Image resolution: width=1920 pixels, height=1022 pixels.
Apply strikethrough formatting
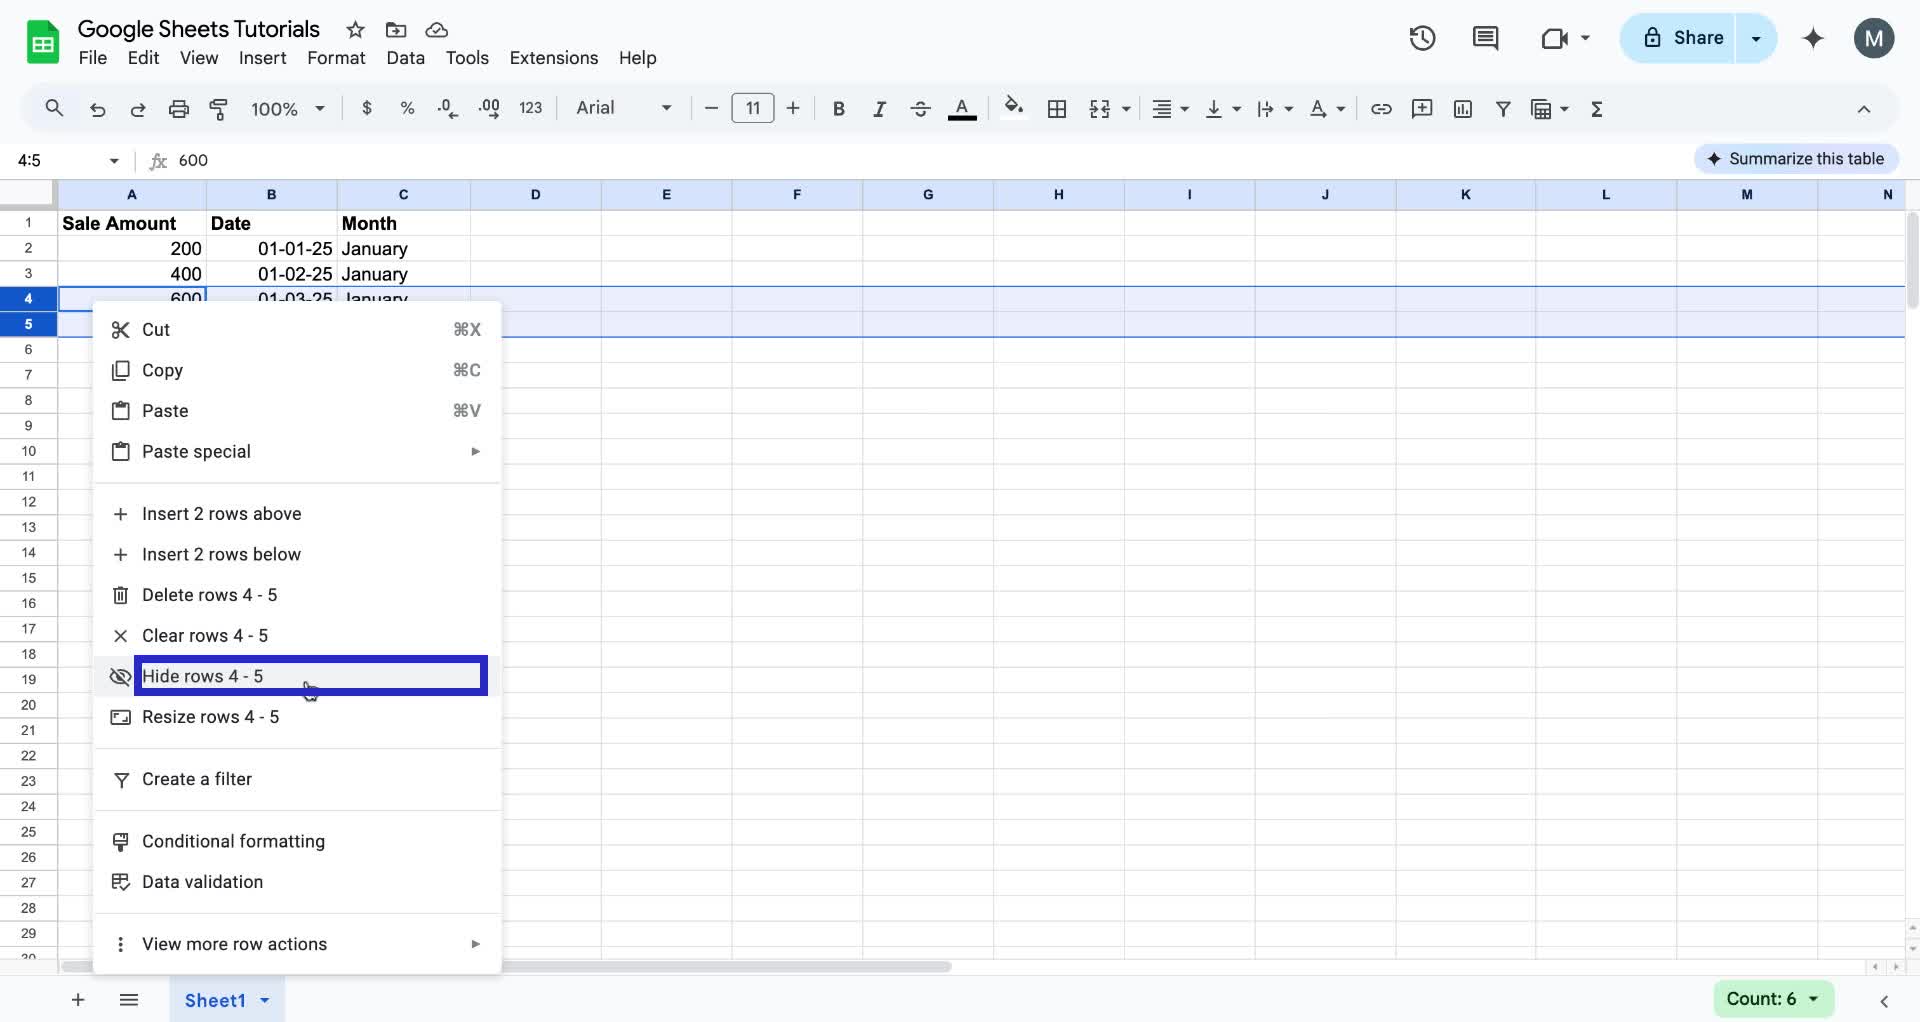[x=920, y=108]
